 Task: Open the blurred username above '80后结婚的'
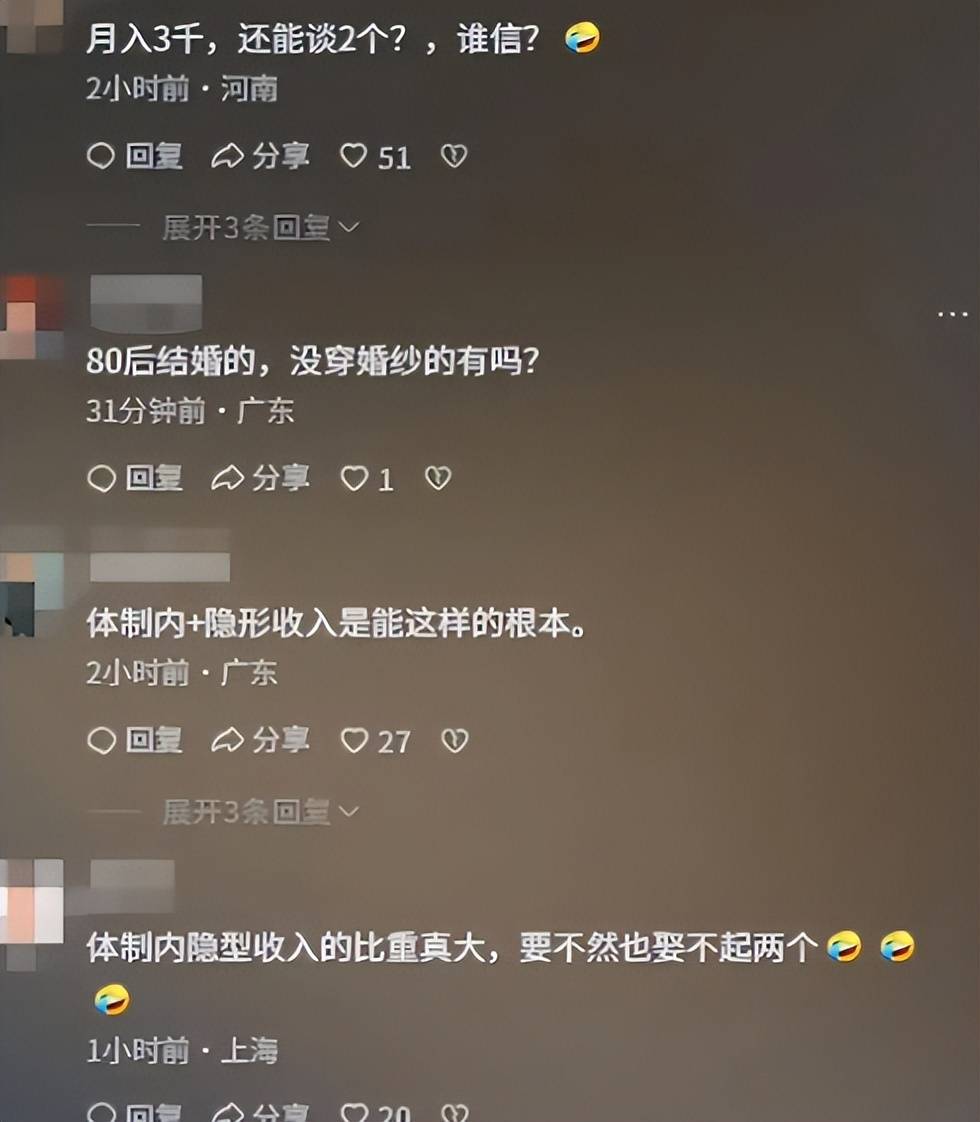(x=146, y=303)
